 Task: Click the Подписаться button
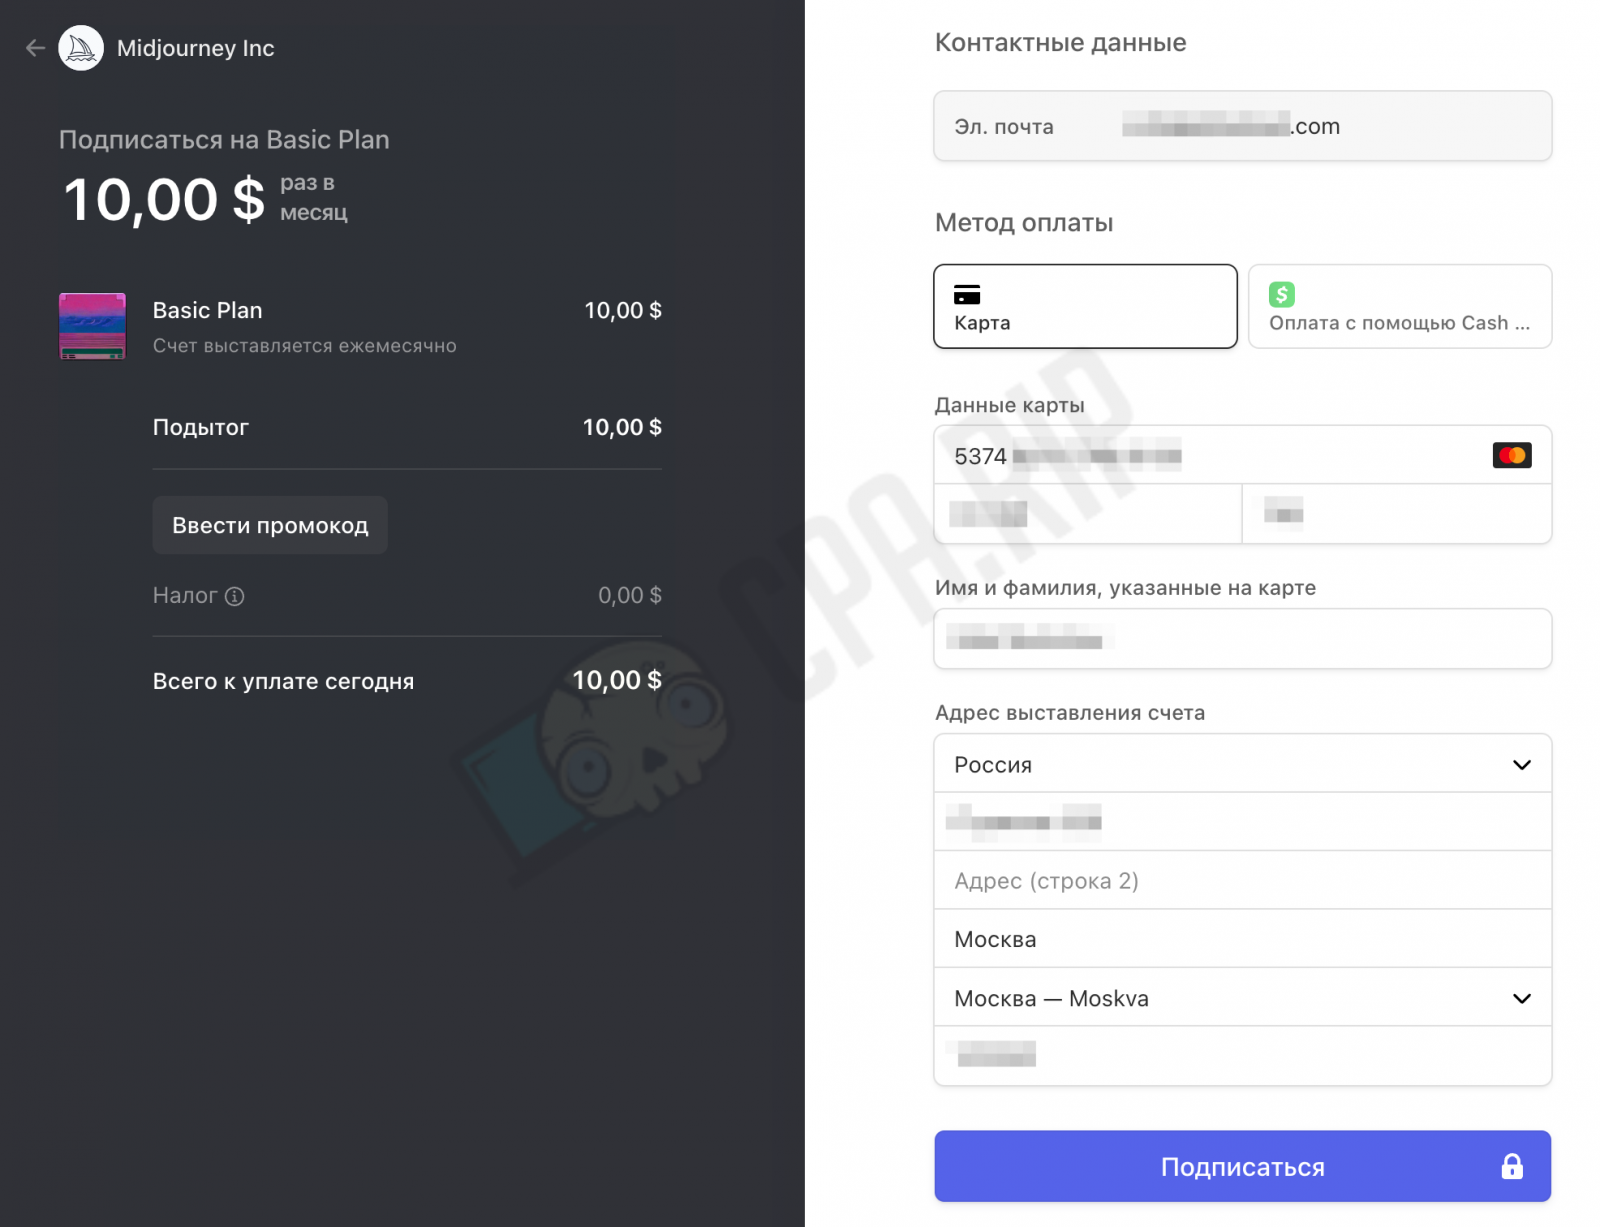coord(1241,1166)
